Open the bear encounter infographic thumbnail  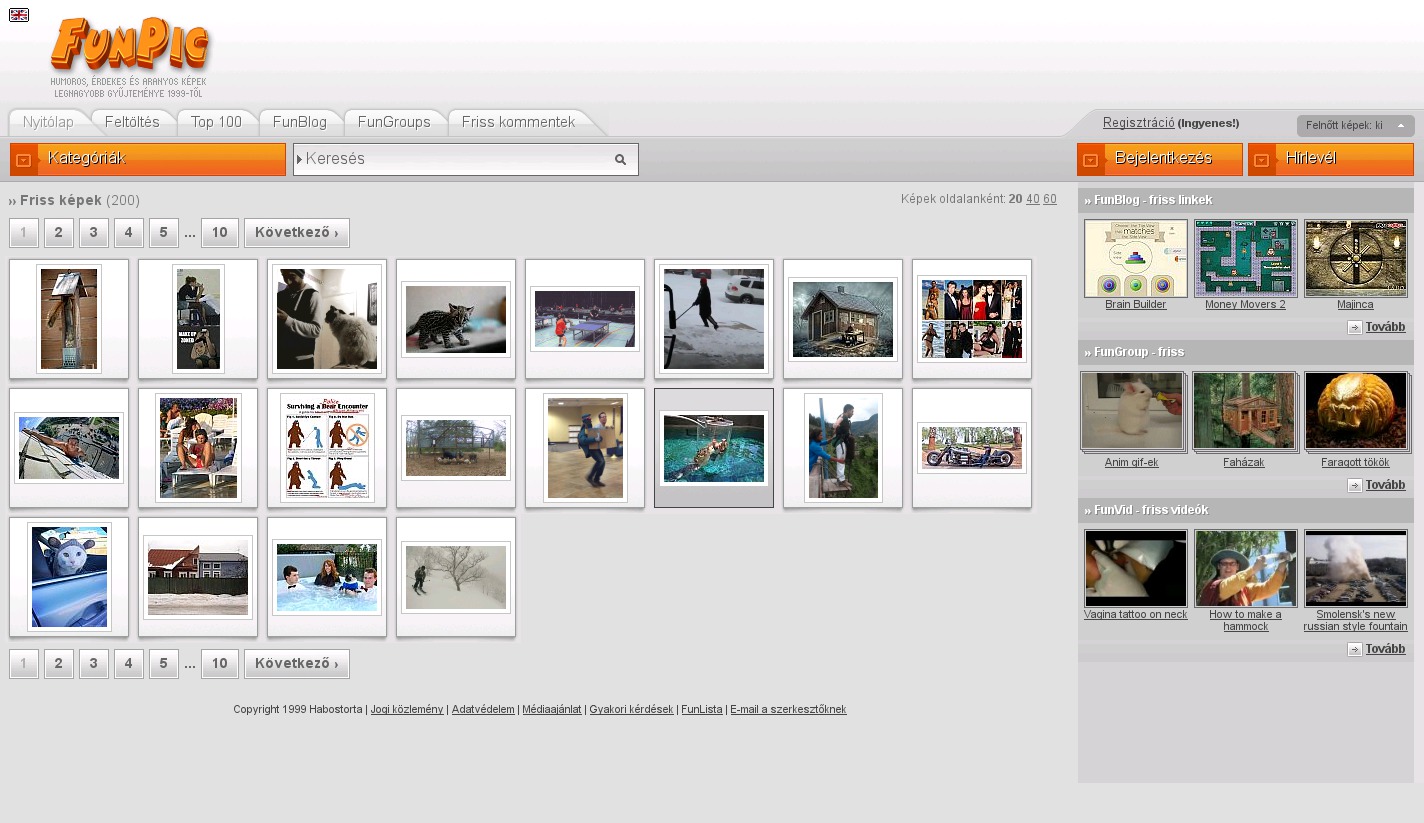click(x=327, y=447)
